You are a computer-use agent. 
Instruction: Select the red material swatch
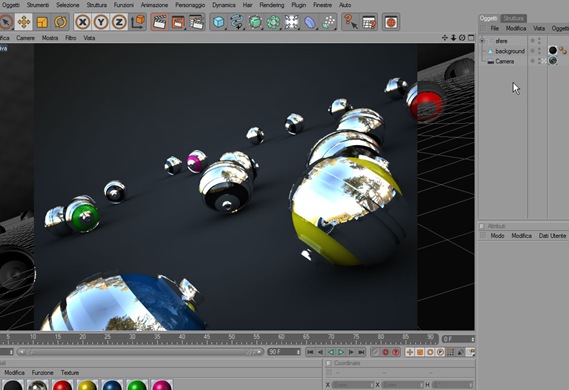(x=62, y=385)
